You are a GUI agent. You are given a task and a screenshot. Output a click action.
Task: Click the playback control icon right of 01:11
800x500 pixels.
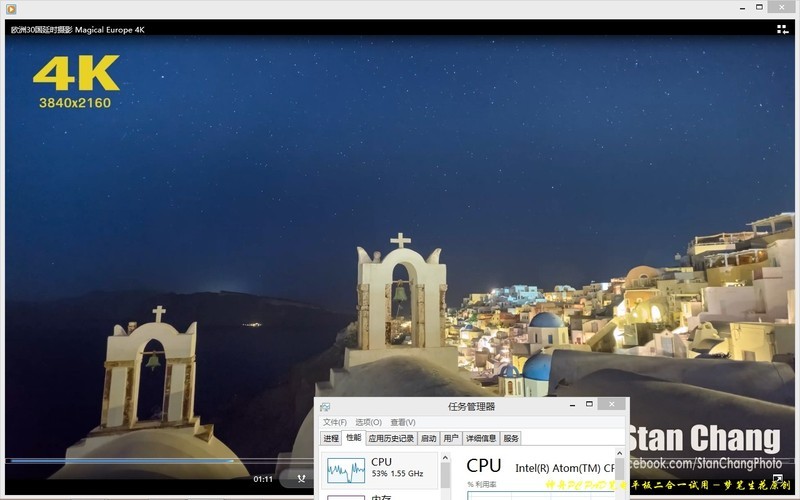(302, 479)
